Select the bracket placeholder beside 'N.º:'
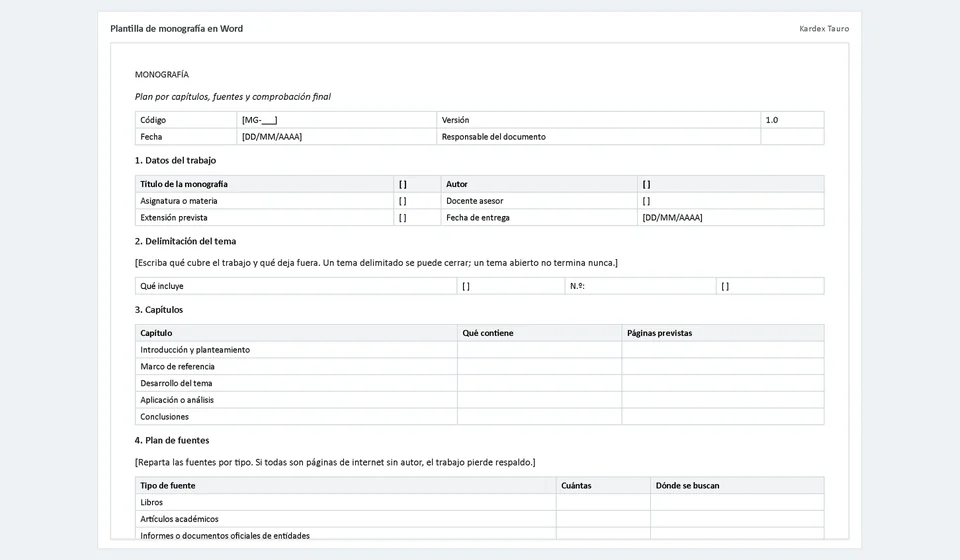This screenshot has height=560, width=960. pos(725,286)
